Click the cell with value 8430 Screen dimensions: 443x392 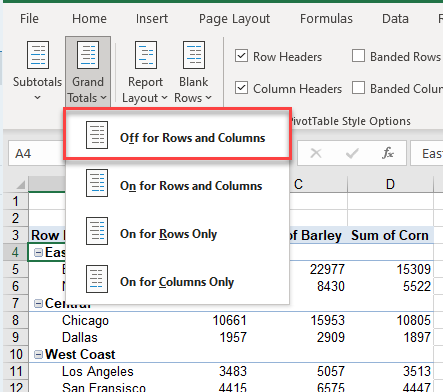331,286
